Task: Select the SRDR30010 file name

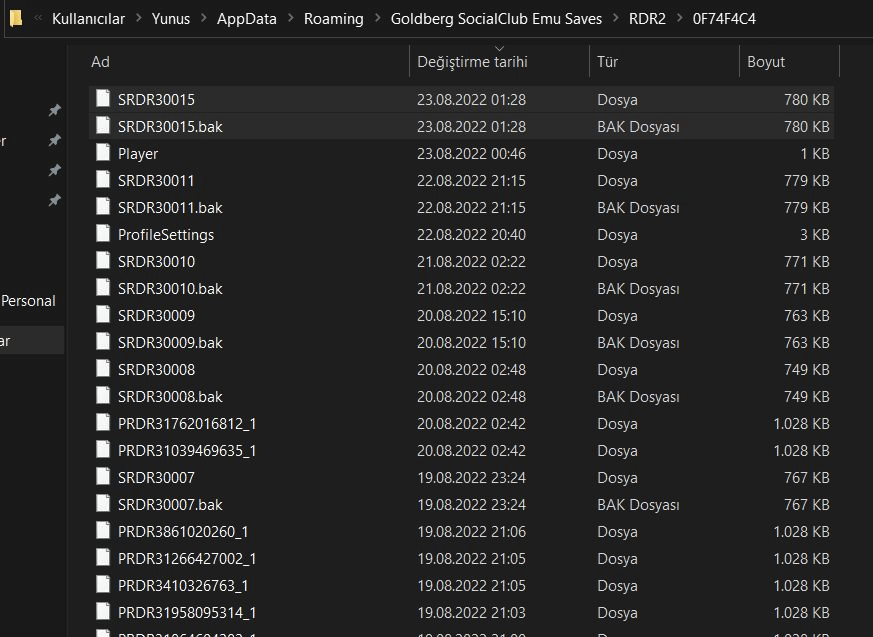Action: (x=156, y=262)
